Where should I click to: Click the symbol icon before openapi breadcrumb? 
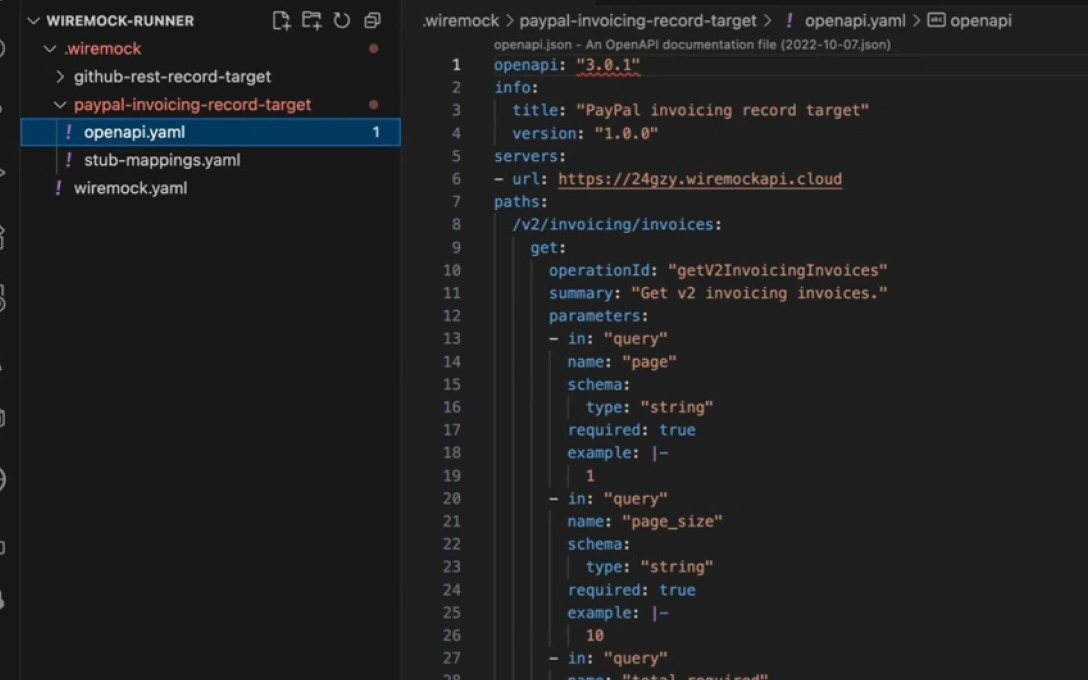936,20
